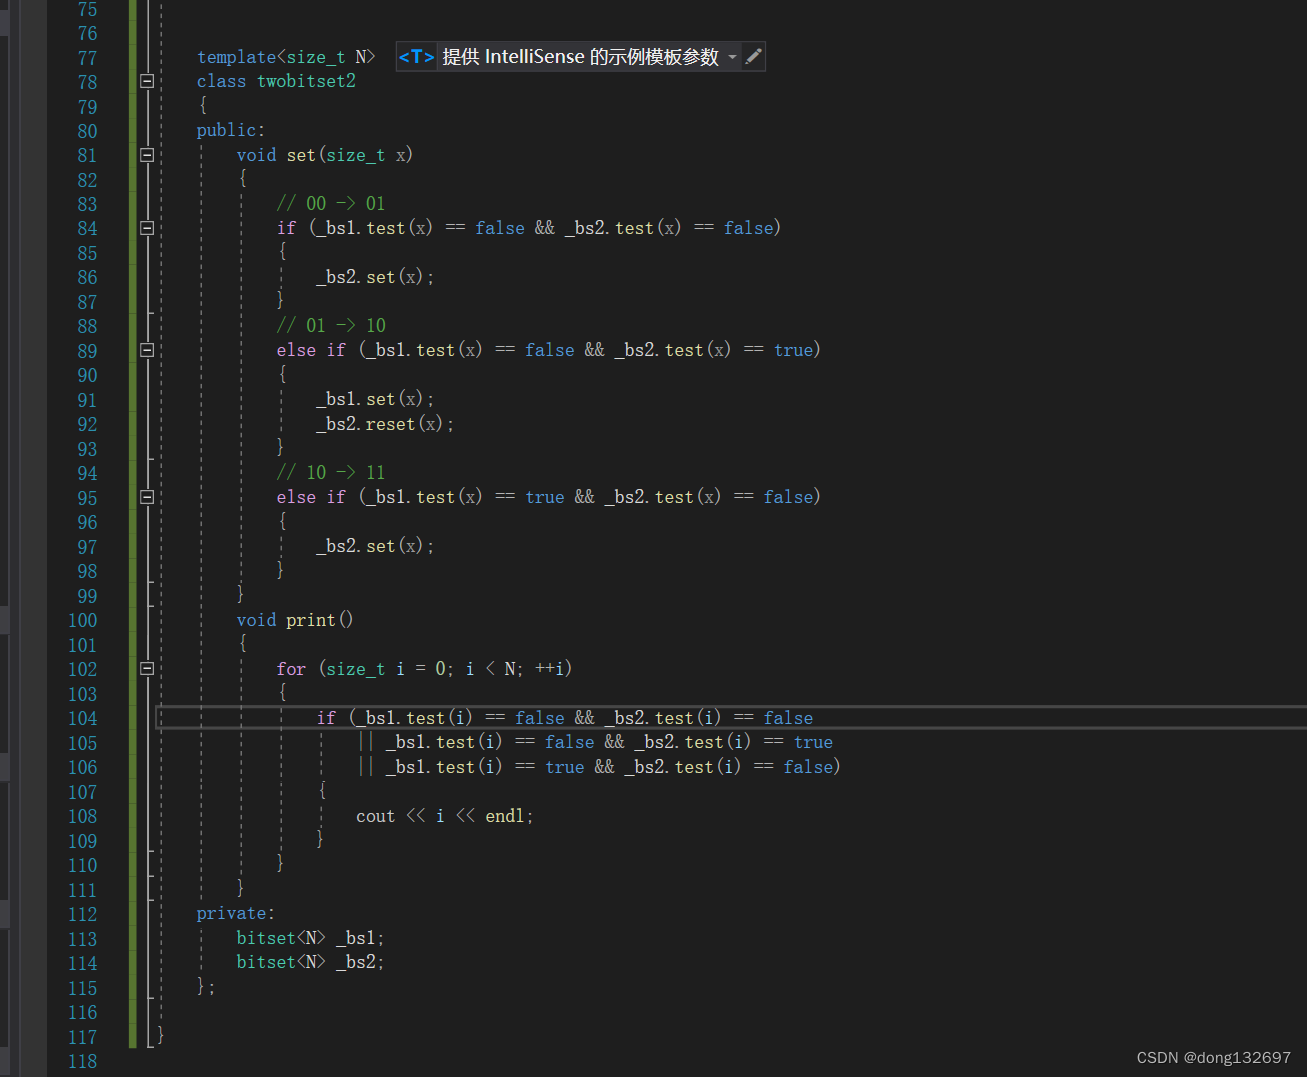The width and height of the screenshot is (1307, 1077).
Task: Click the 'false)' keyword ending line 106
Action: (812, 767)
